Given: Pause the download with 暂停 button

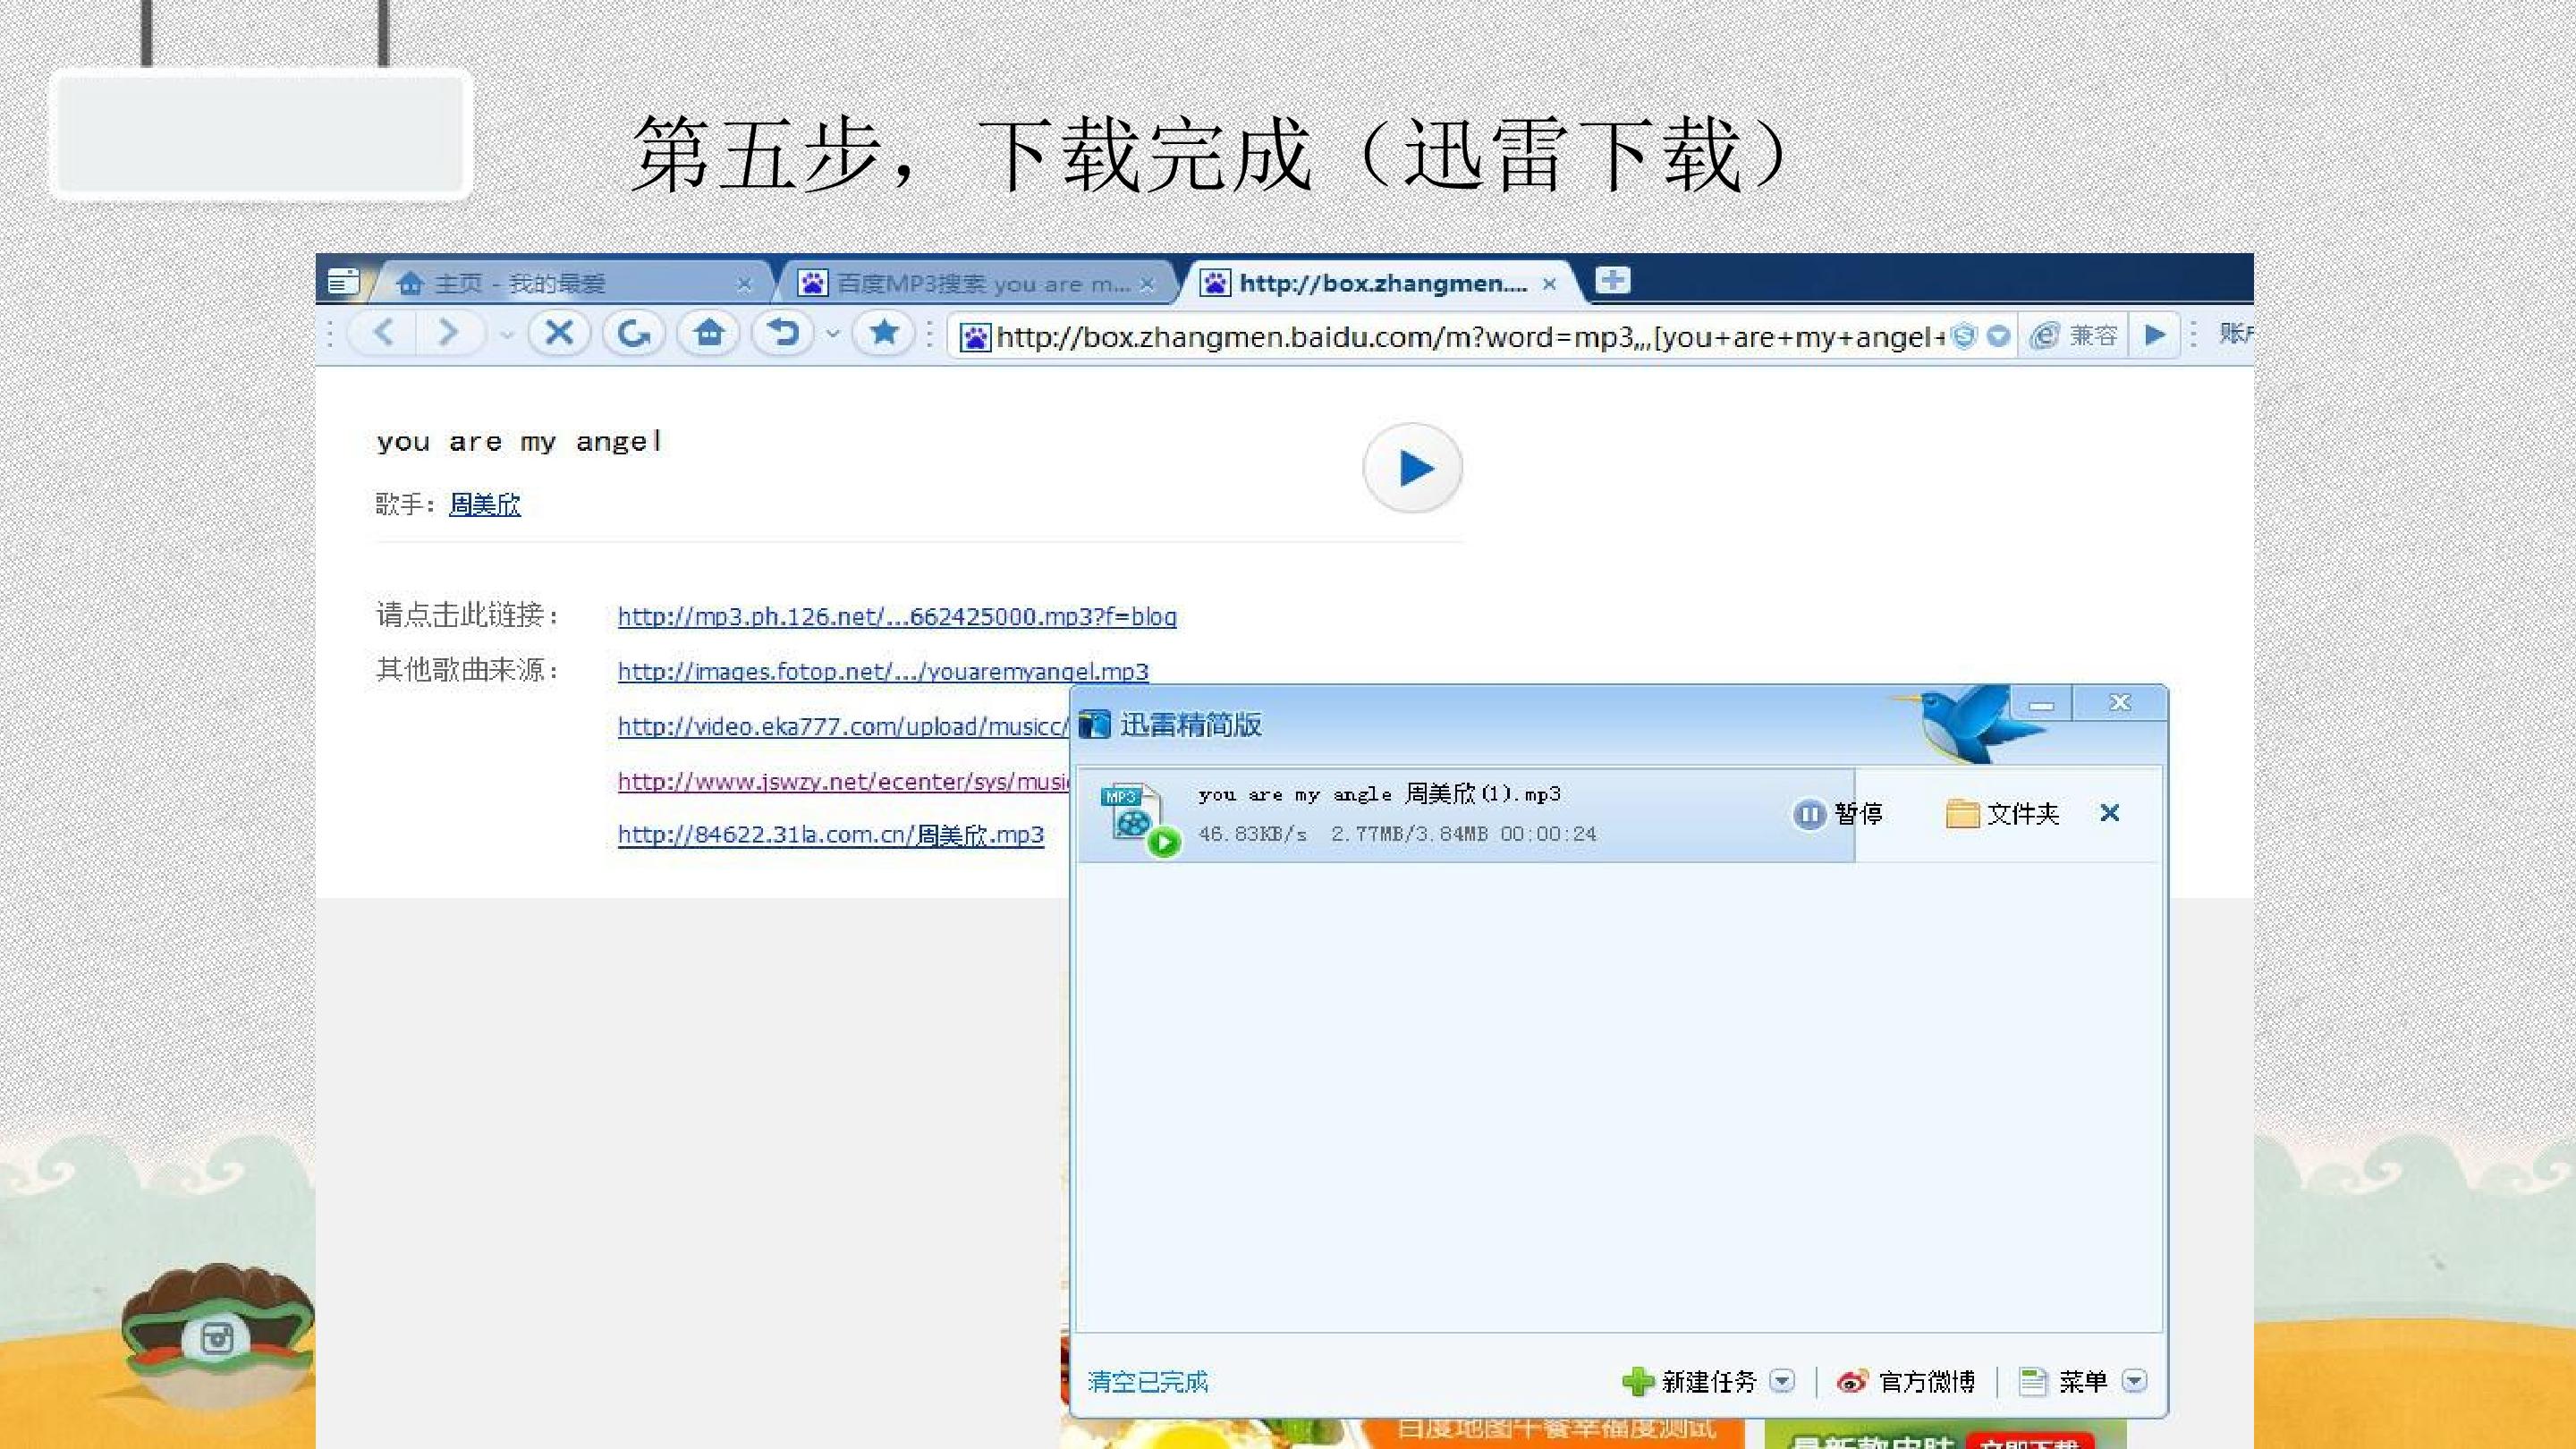Looking at the screenshot, I should (1838, 814).
